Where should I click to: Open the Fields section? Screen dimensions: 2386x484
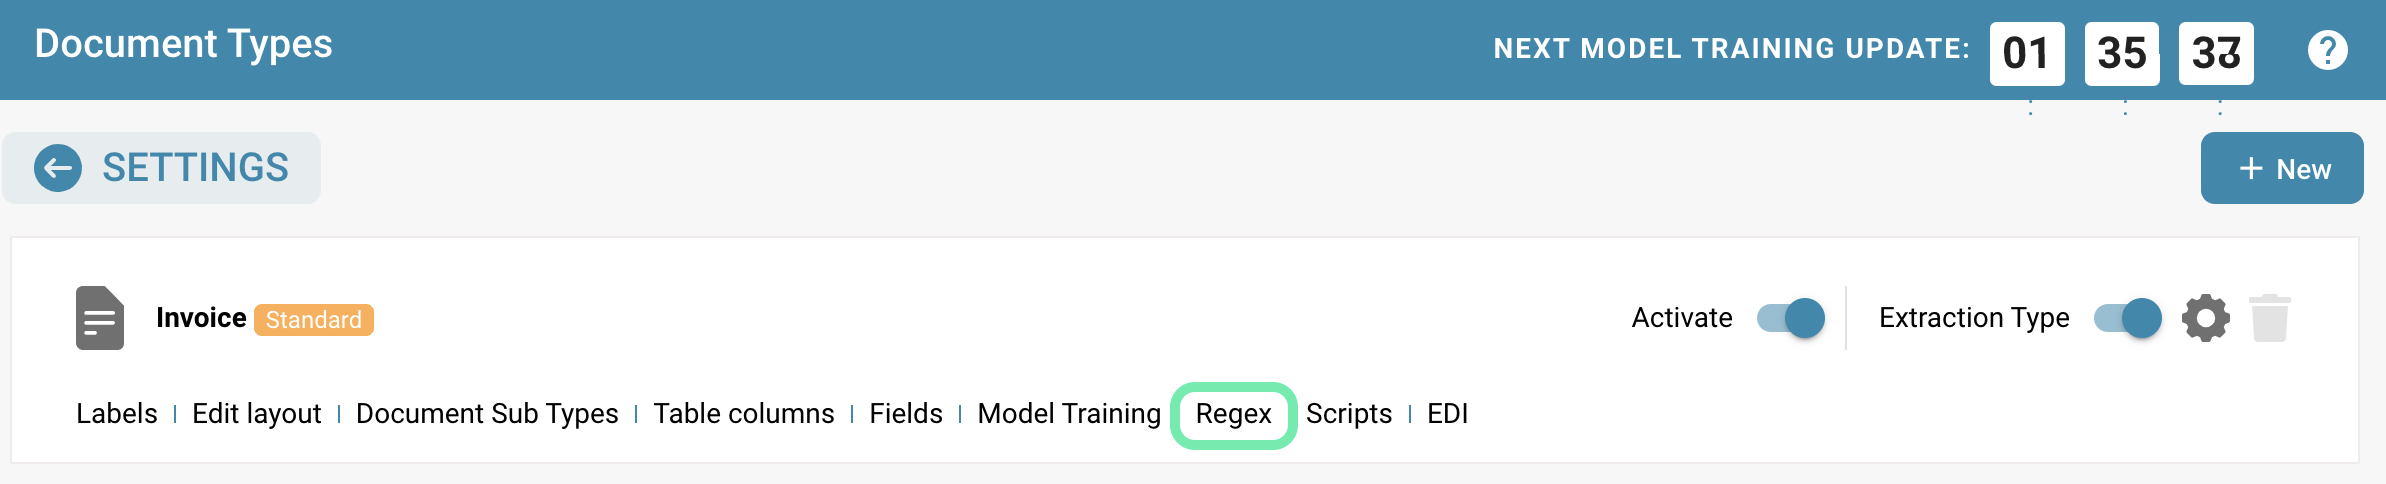[905, 414]
